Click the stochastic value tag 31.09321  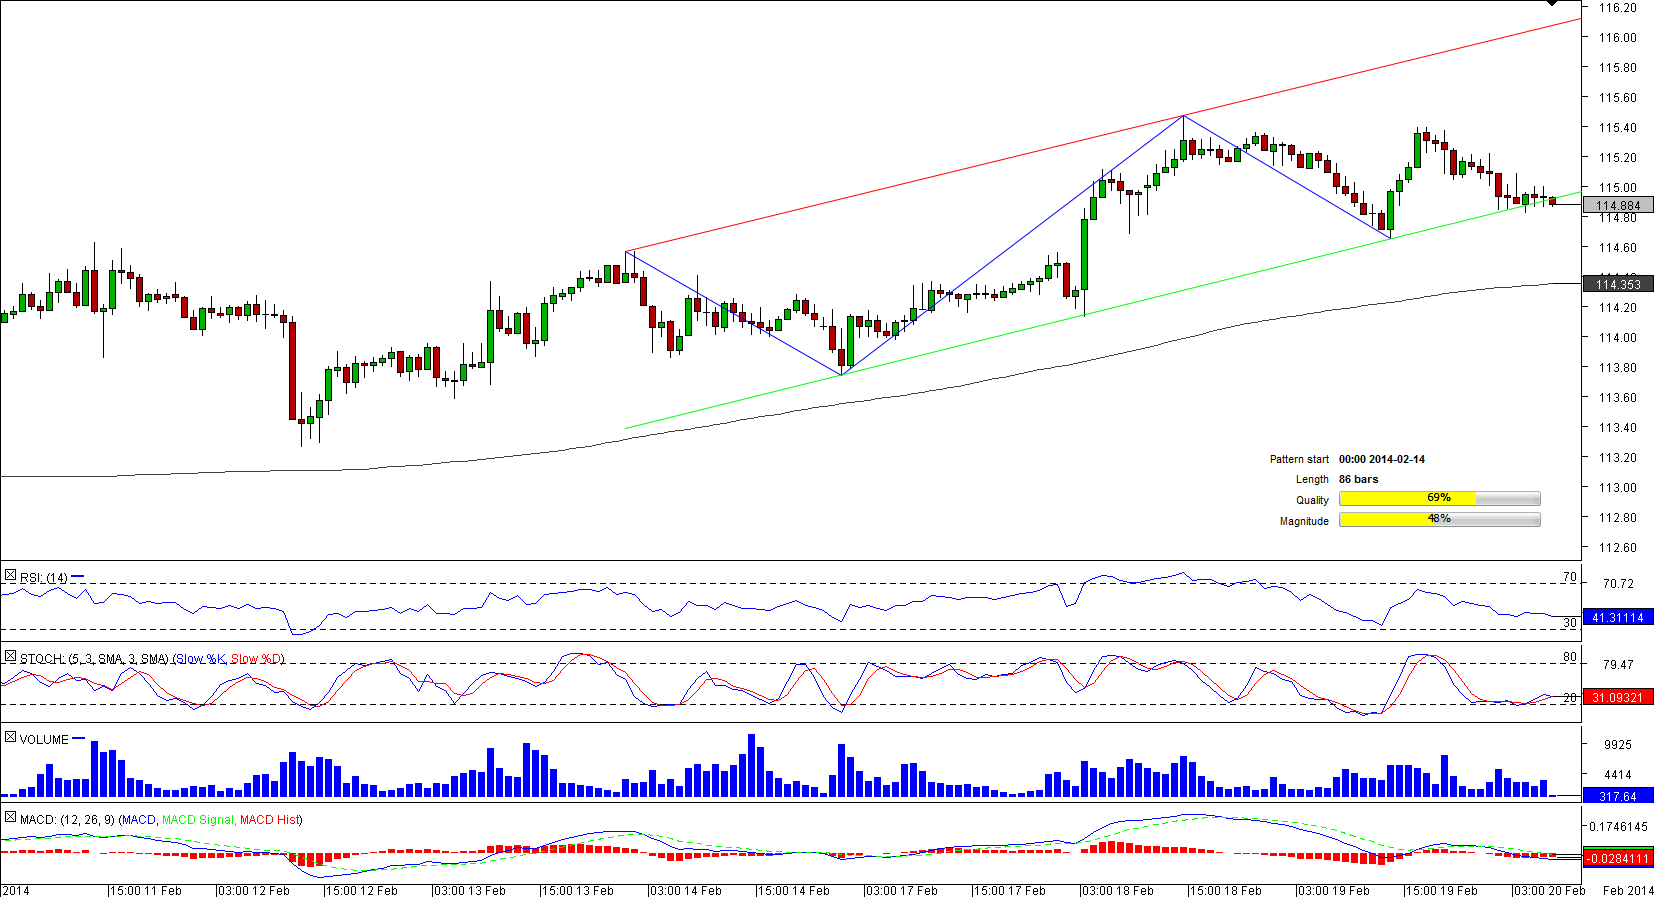[x=1618, y=698]
